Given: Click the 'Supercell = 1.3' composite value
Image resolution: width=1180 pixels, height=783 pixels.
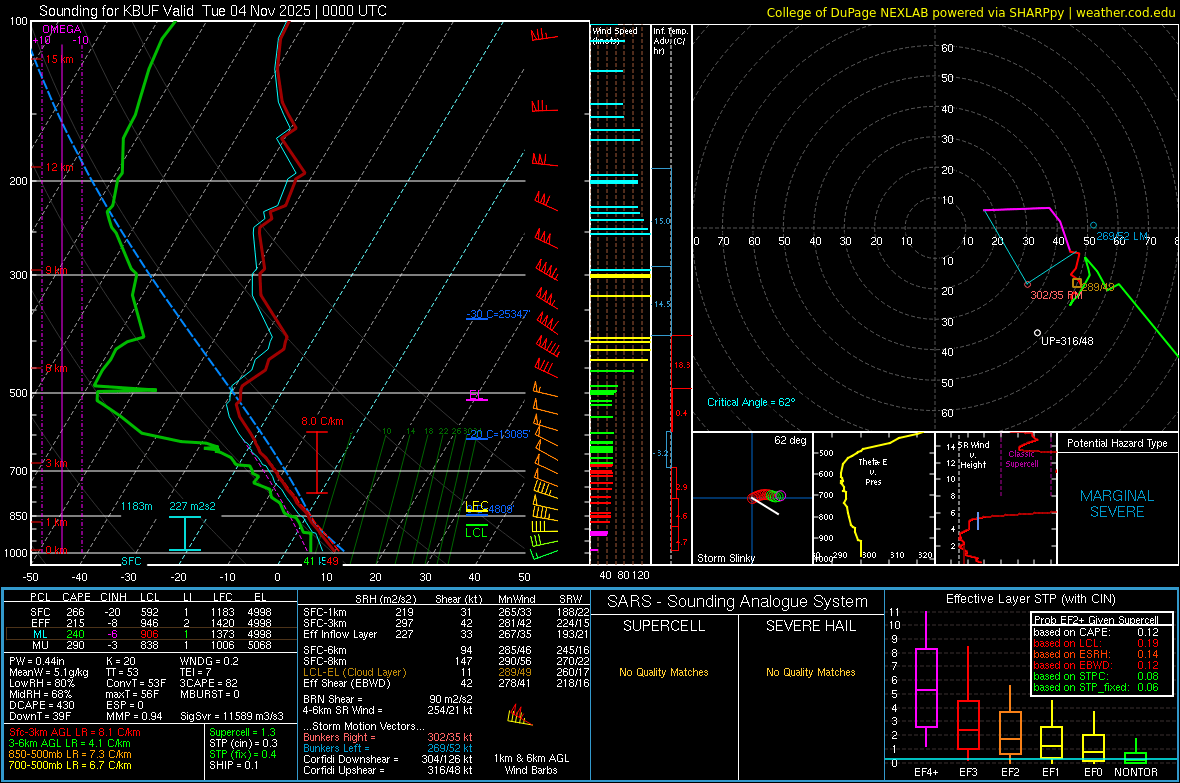Looking at the screenshot, I should coord(242,732).
